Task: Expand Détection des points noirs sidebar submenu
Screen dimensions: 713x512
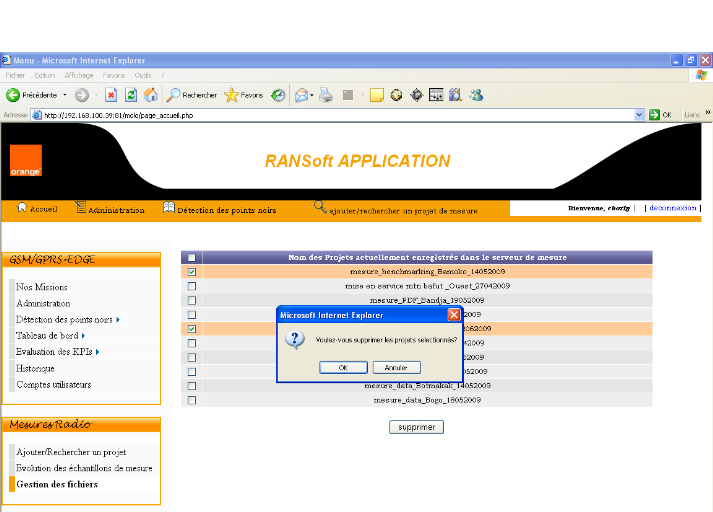Action: (x=118, y=320)
